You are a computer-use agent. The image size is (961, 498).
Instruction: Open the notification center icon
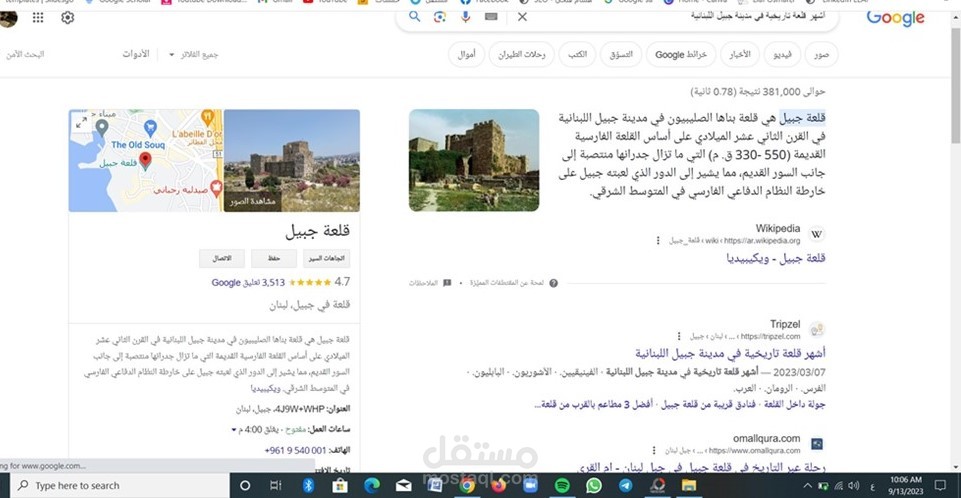point(940,486)
